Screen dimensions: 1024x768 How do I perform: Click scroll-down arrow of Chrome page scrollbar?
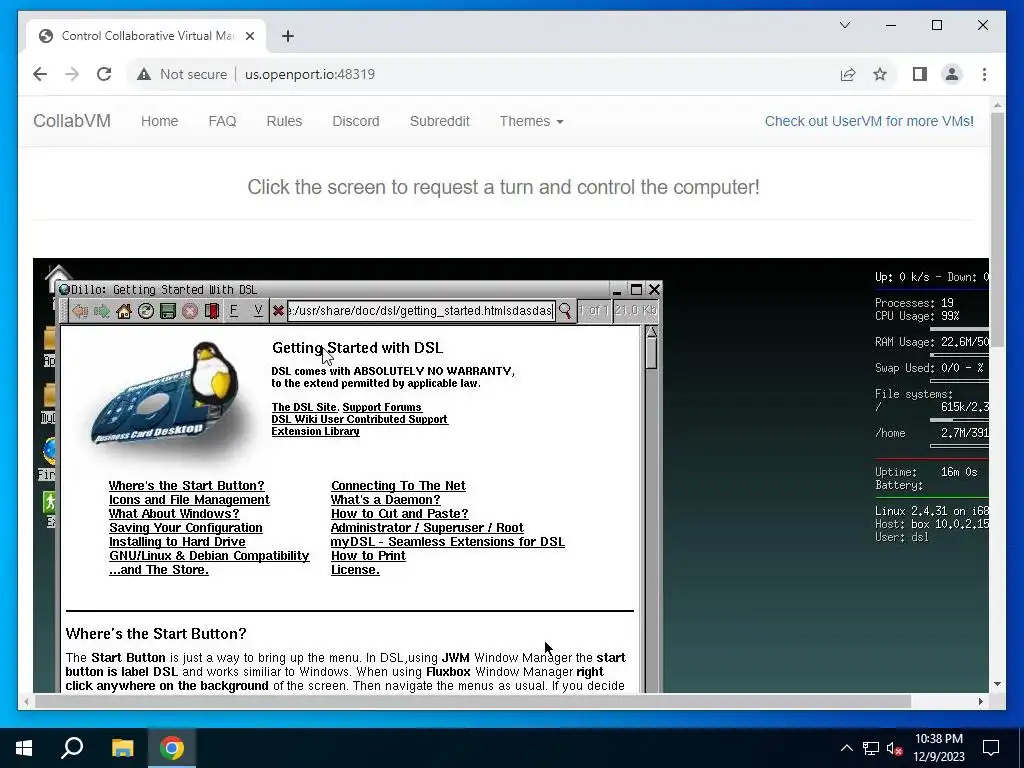tap(997, 684)
